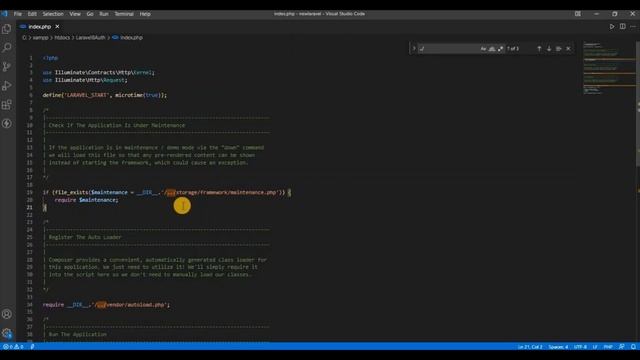Click the 'vendor/autoload.php' string
Viewport: 640px width, 360px height.
(x=136, y=305)
